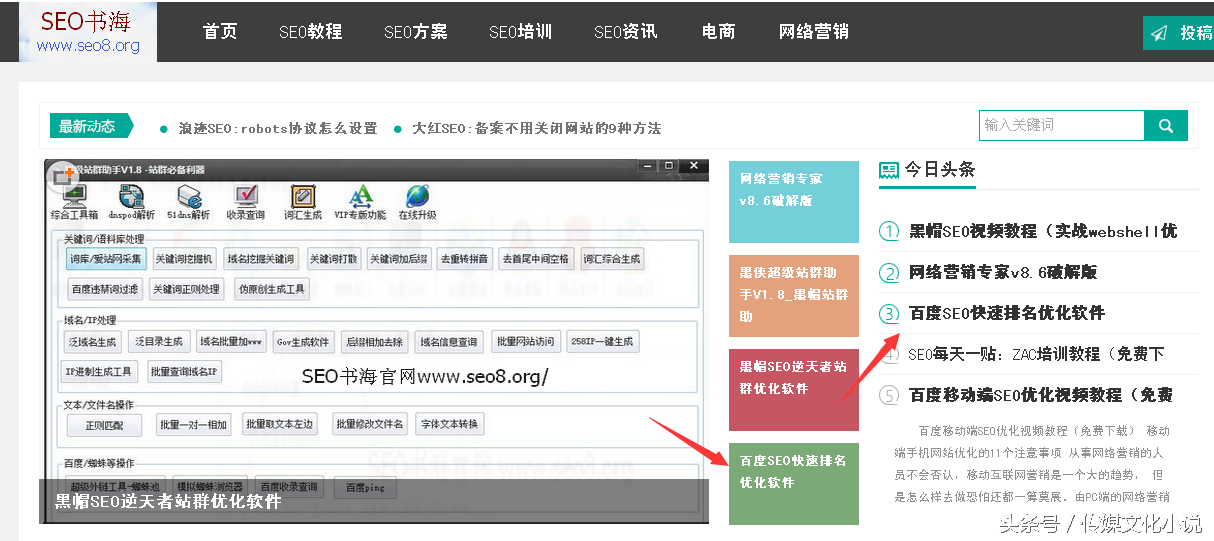The height and width of the screenshot is (541, 1214).
Task: Open headline 黑帽SEO视频教程(实战webshell
Action: [x=1043, y=231]
